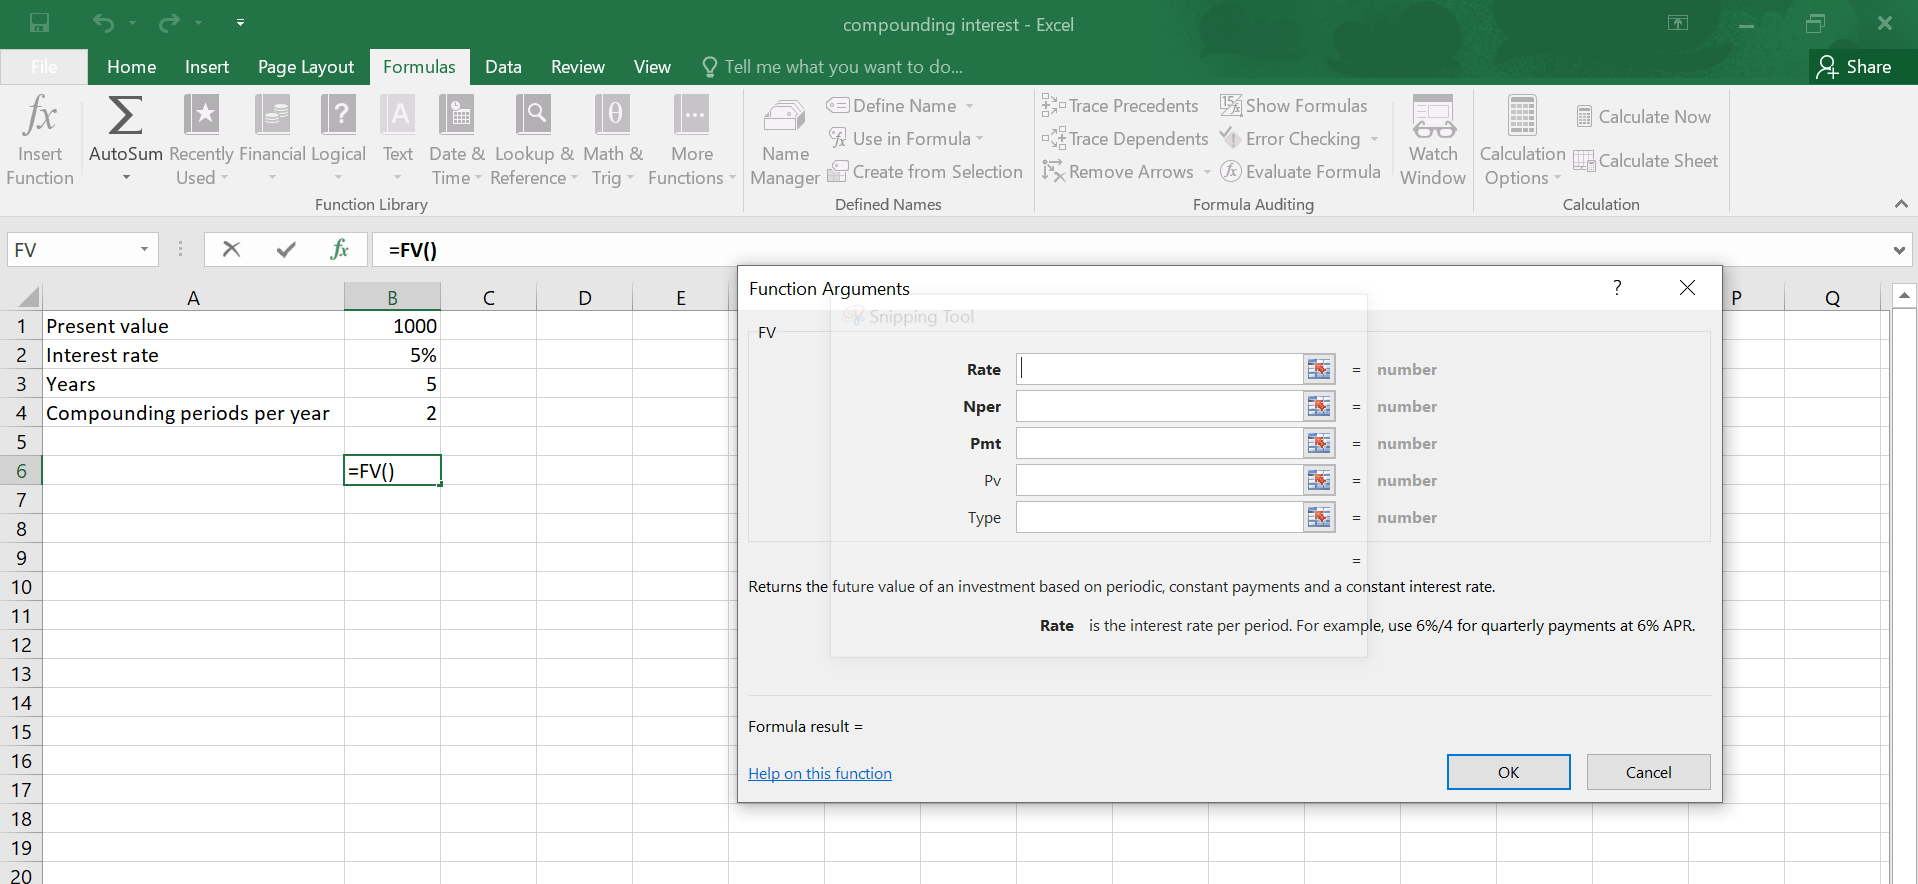Click Calculate Sheet

tap(1646, 161)
